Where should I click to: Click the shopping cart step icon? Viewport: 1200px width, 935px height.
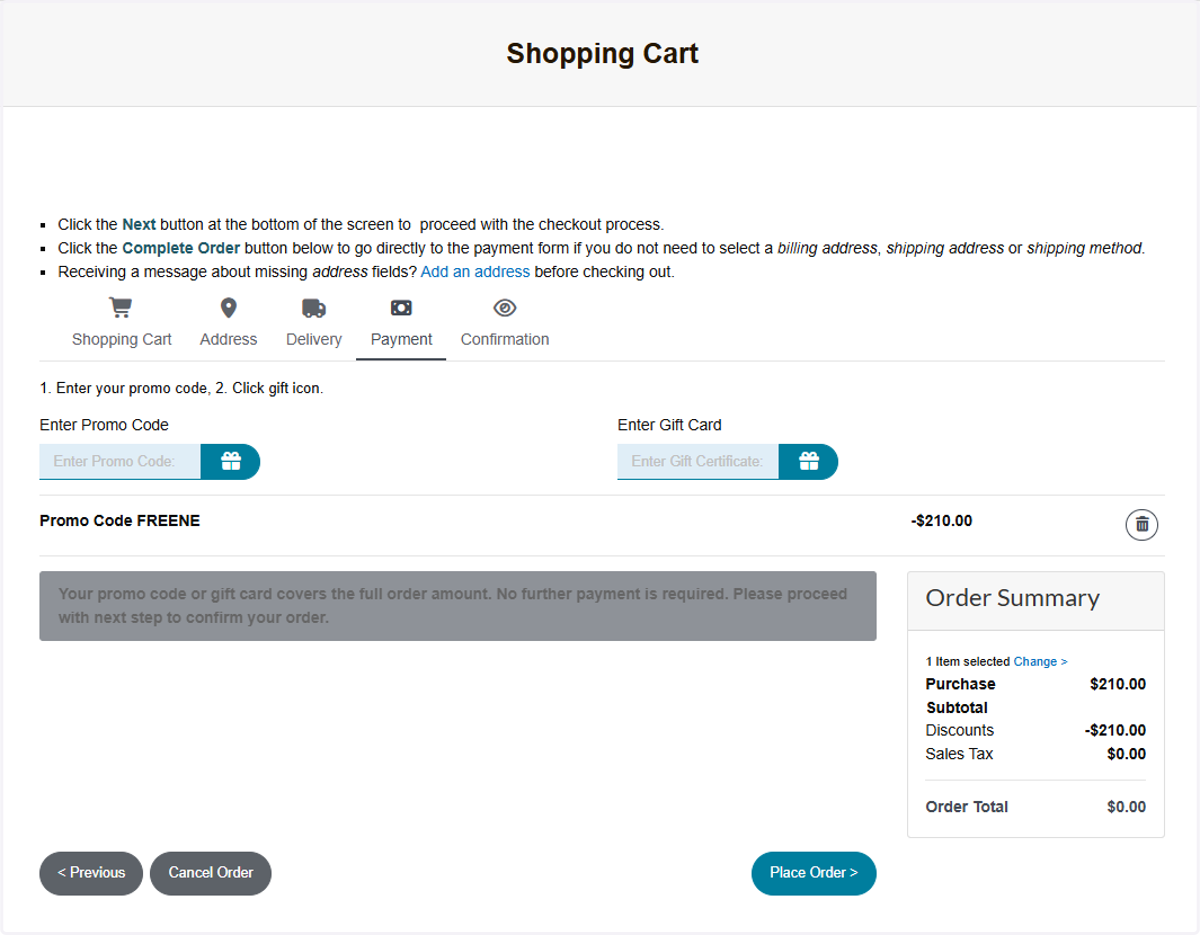[x=121, y=308]
